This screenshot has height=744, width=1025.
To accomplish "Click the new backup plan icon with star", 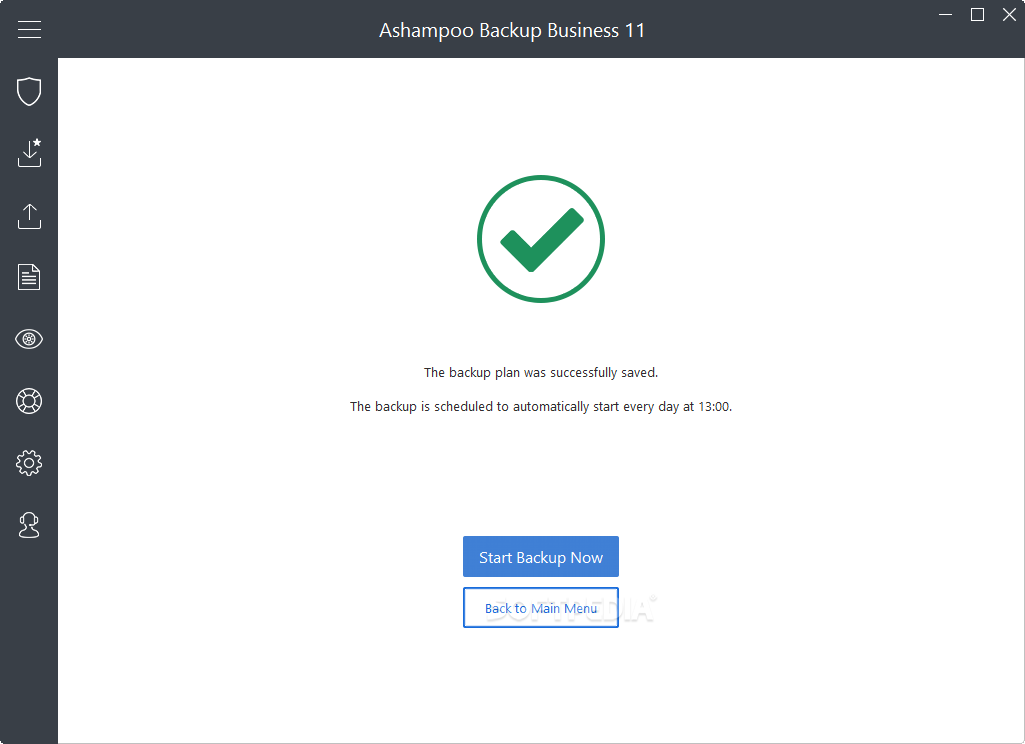I will pyautogui.click(x=29, y=152).
